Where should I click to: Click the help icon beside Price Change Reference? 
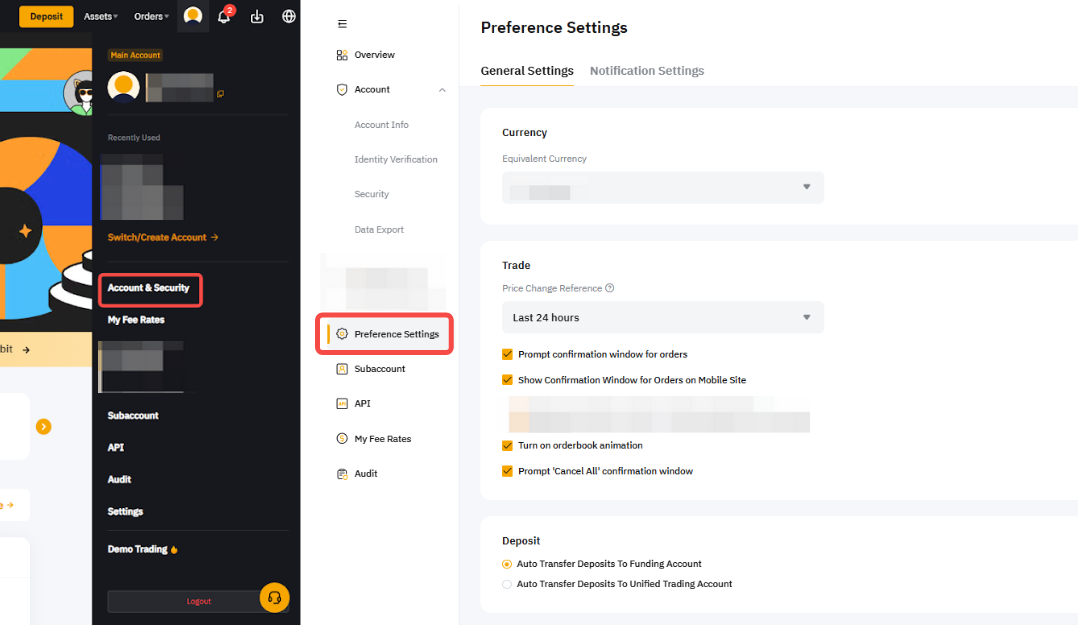610,288
